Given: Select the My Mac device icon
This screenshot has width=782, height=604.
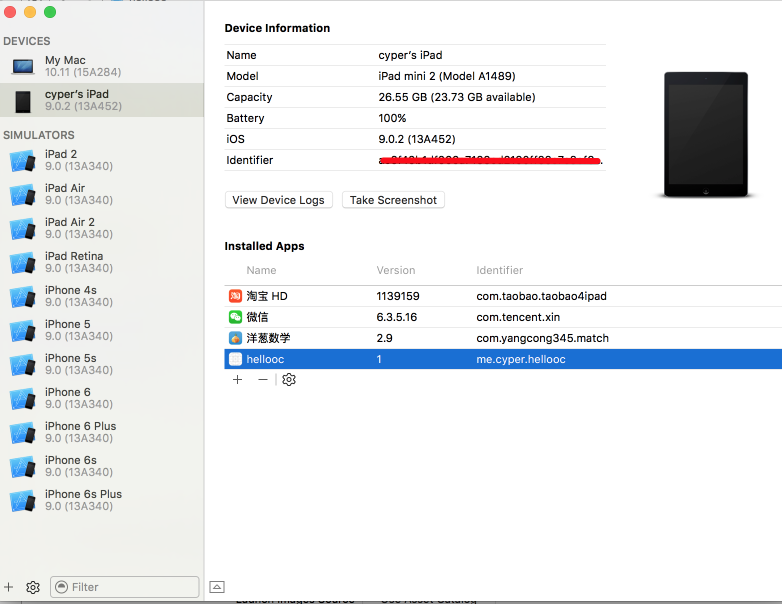Looking at the screenshot, I should pyautogui.click(x=23, y=67).
